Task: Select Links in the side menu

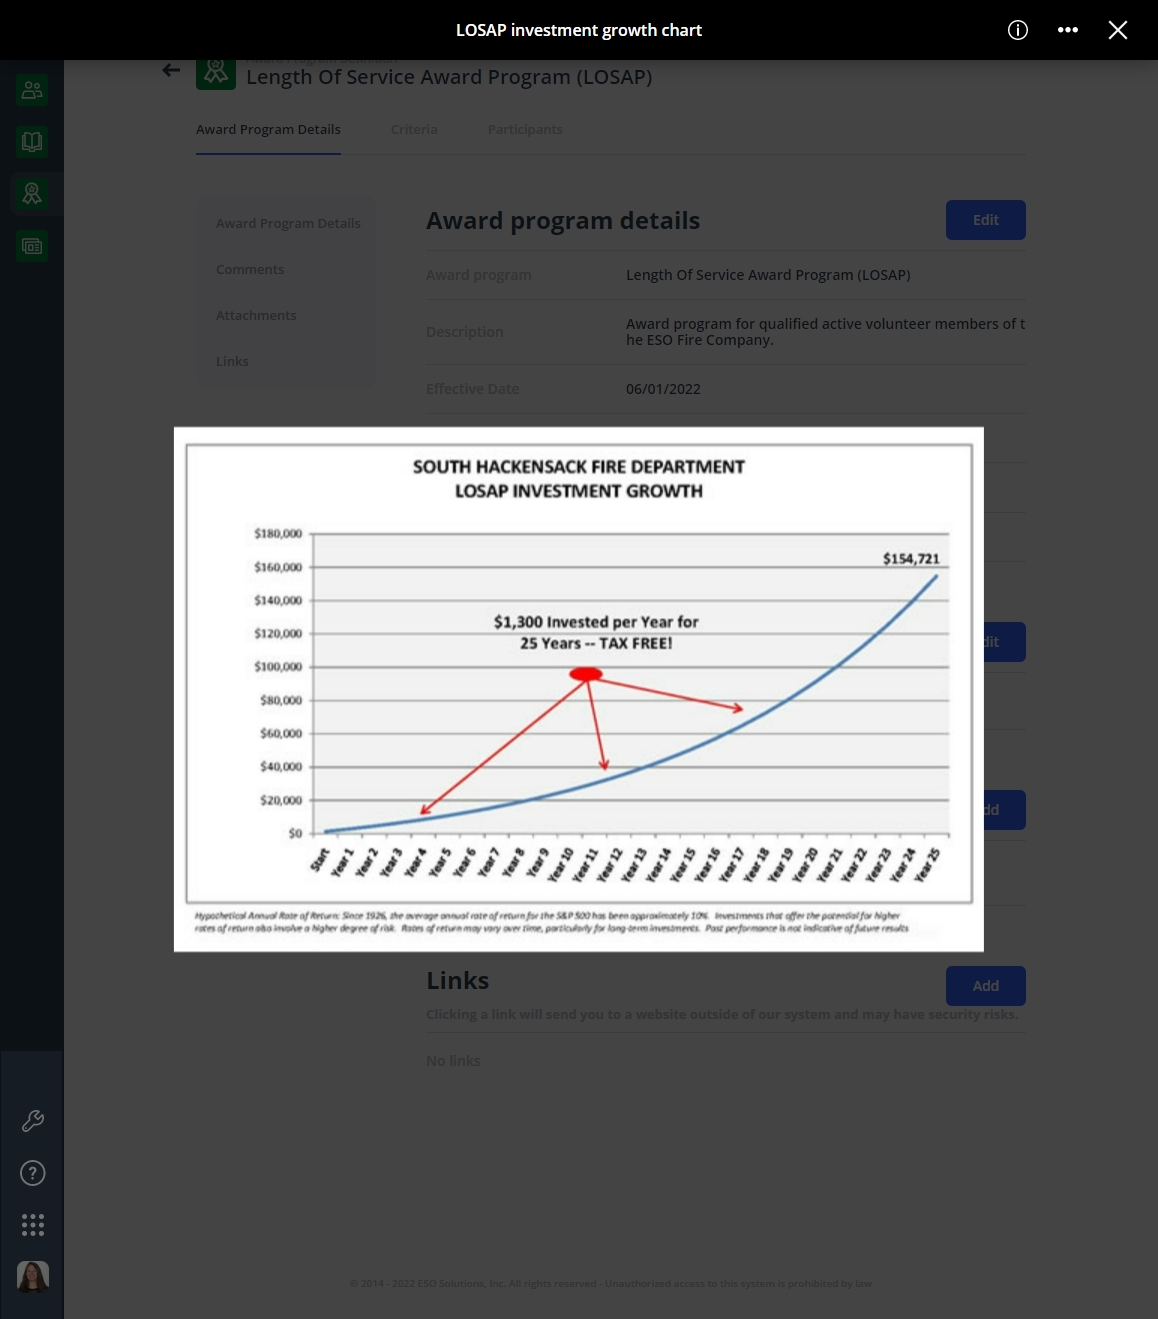Action: pyautogui.click(x=232, y=362)
